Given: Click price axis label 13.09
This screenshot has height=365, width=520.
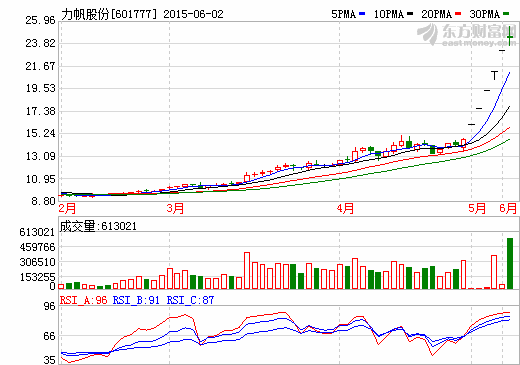Looking at the screenshot, I should (x=40, y=156).
